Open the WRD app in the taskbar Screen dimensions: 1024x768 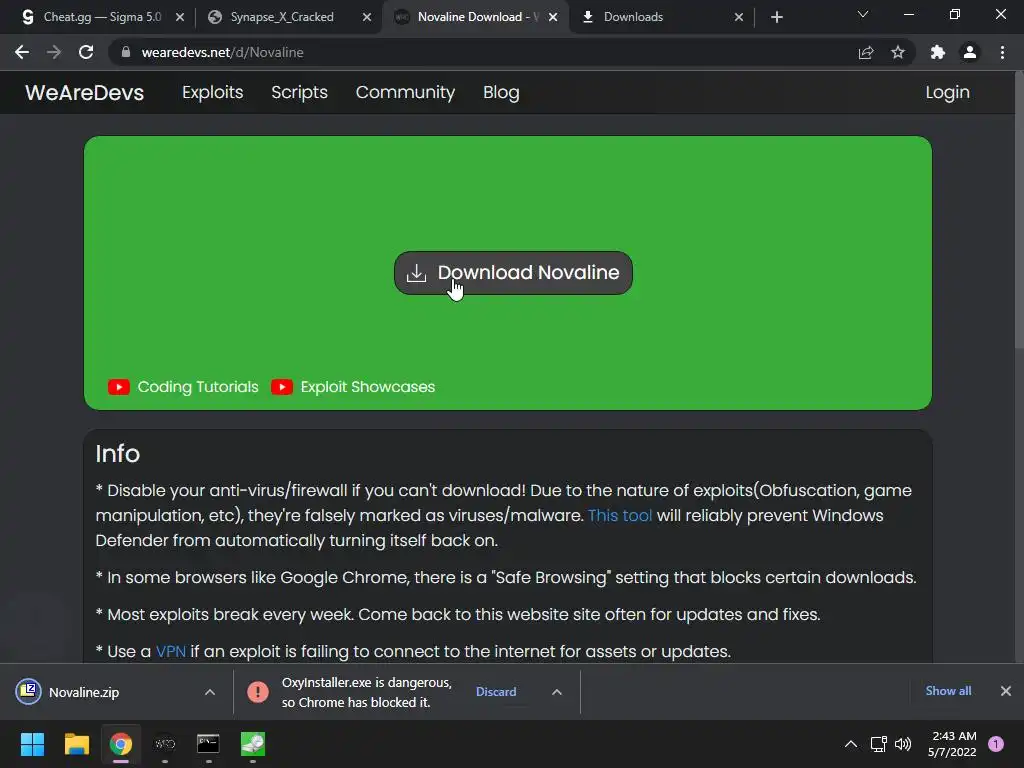(x=165, y=744)
